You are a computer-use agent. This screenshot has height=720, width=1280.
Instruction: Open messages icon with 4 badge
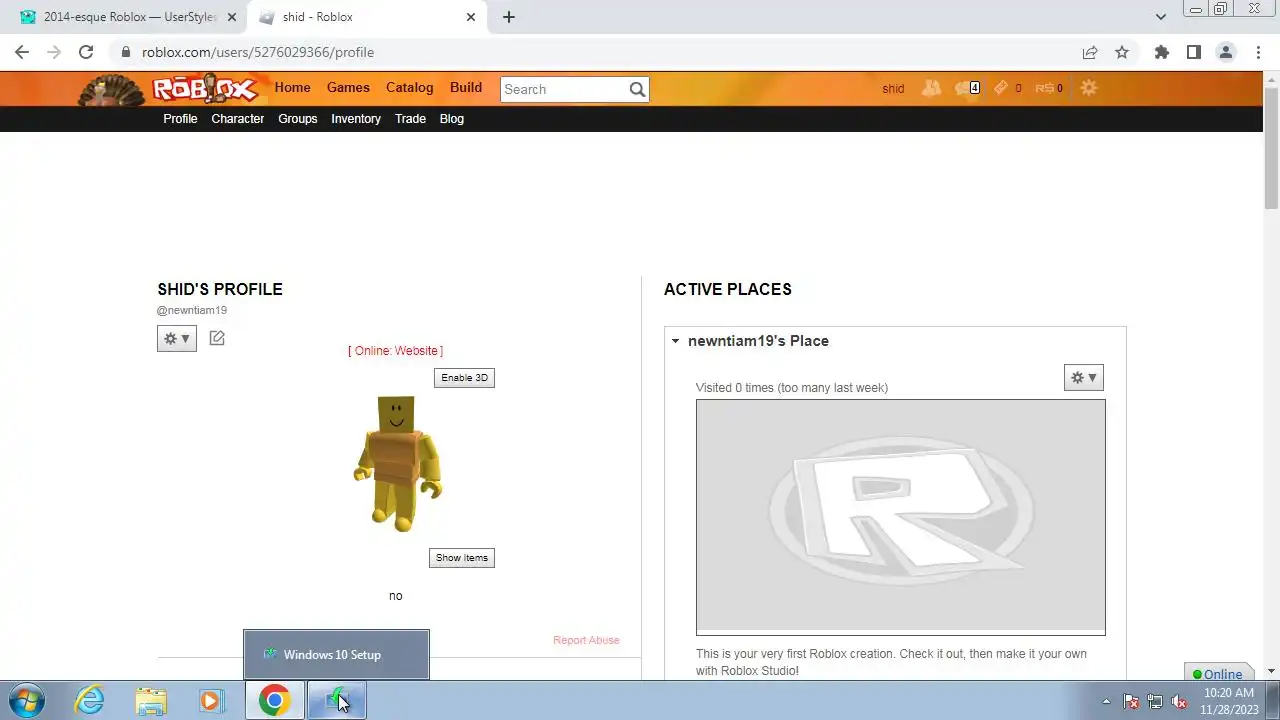(x=967, y=88)
